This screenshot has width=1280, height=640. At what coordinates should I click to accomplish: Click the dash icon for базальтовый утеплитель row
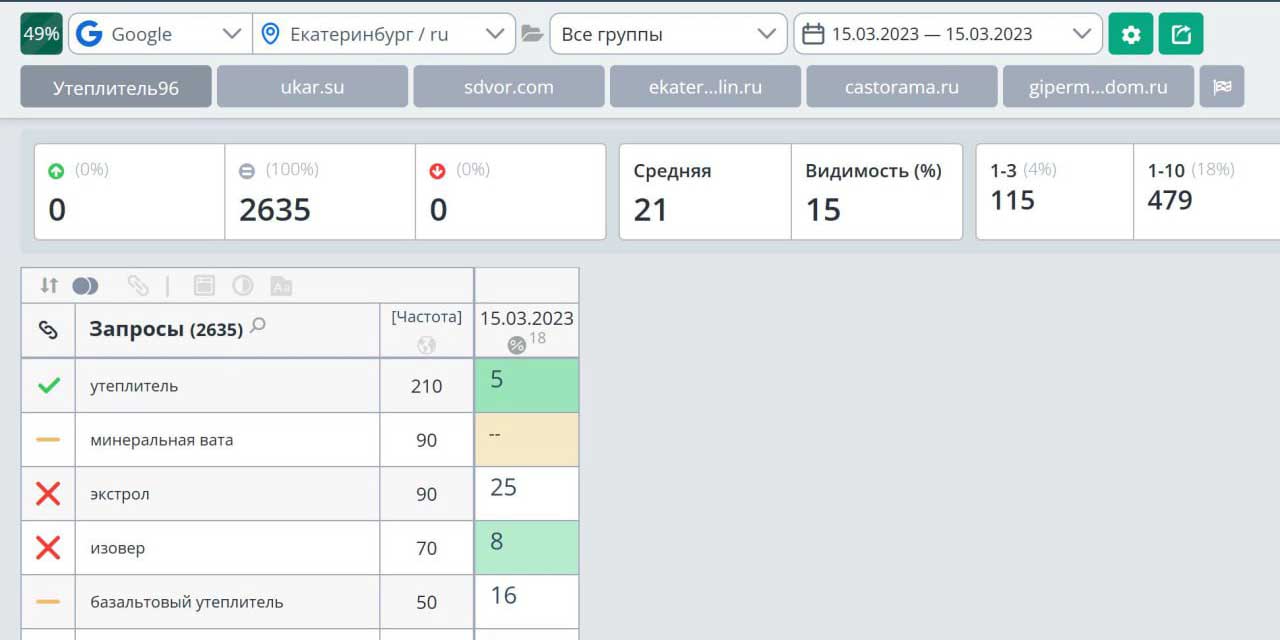pos(48,602)
